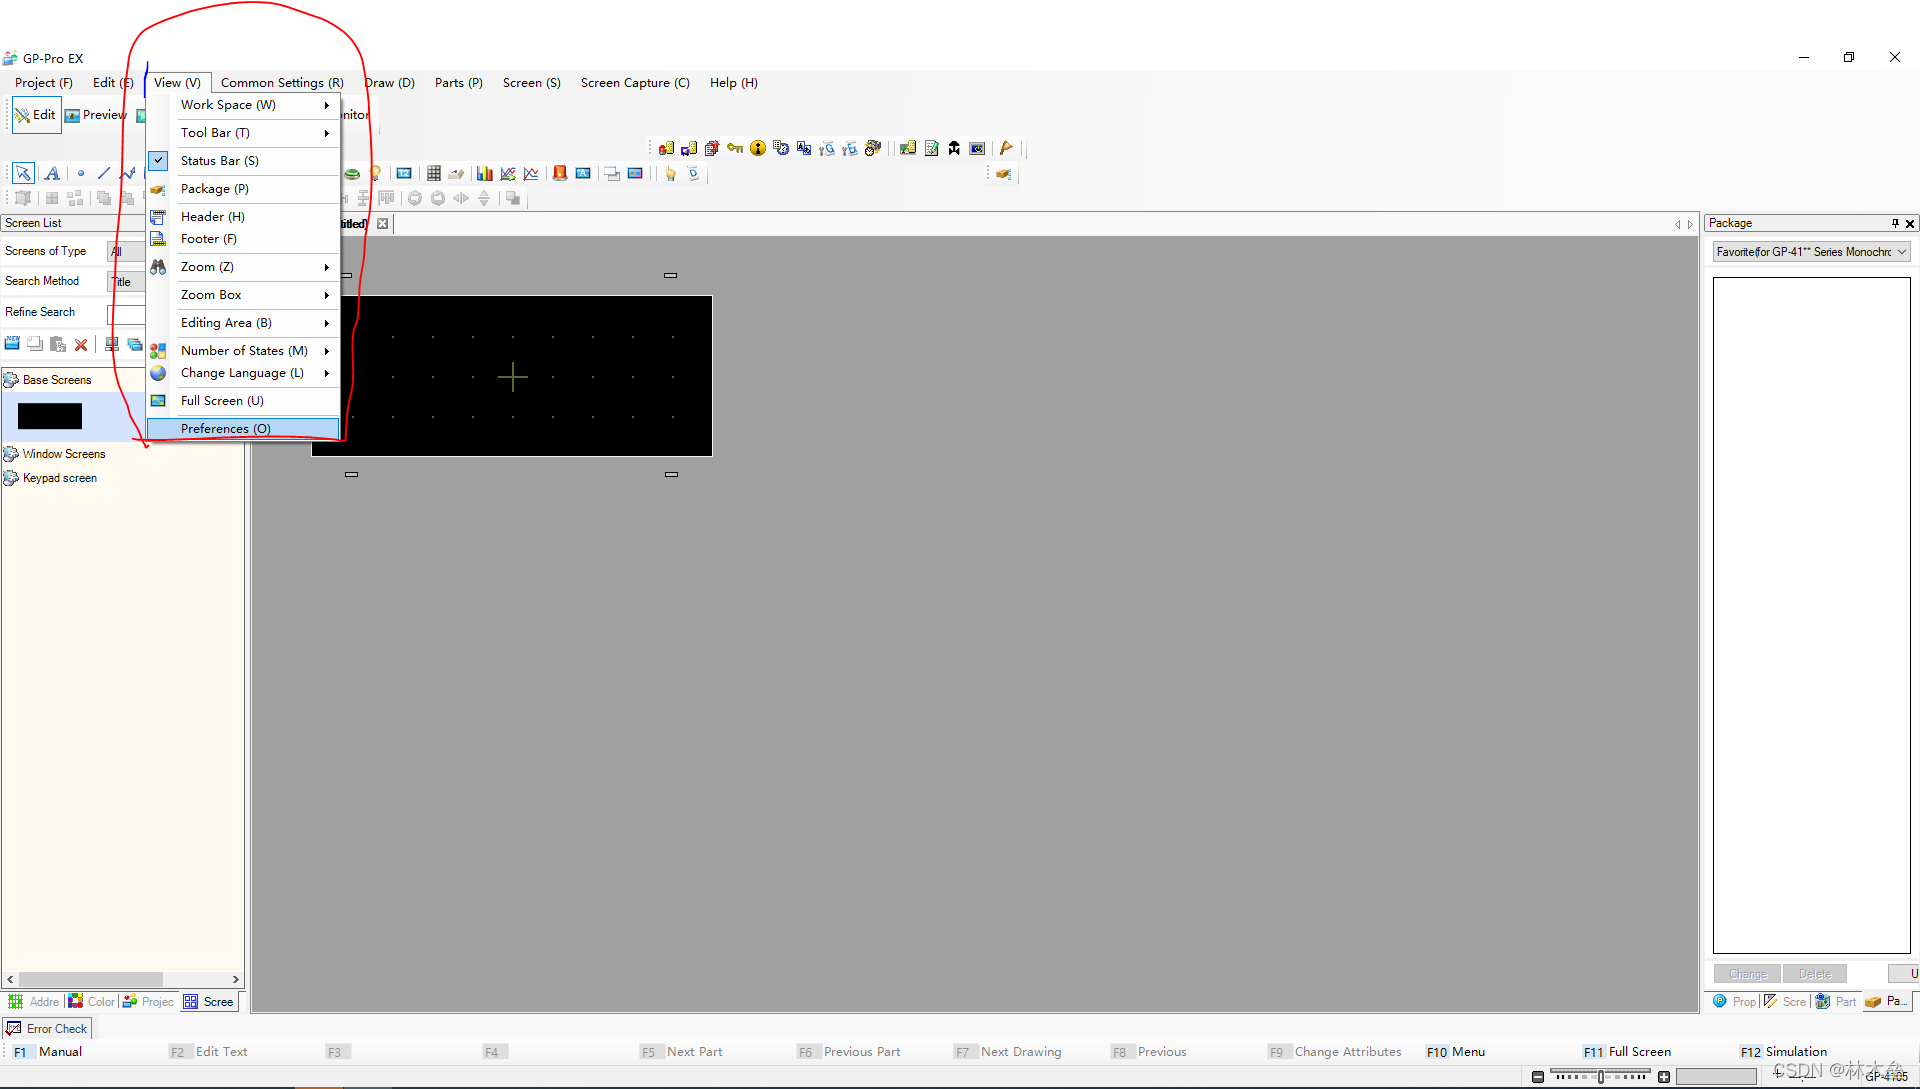Delete screen using red X icon

[x=81, y=344]
